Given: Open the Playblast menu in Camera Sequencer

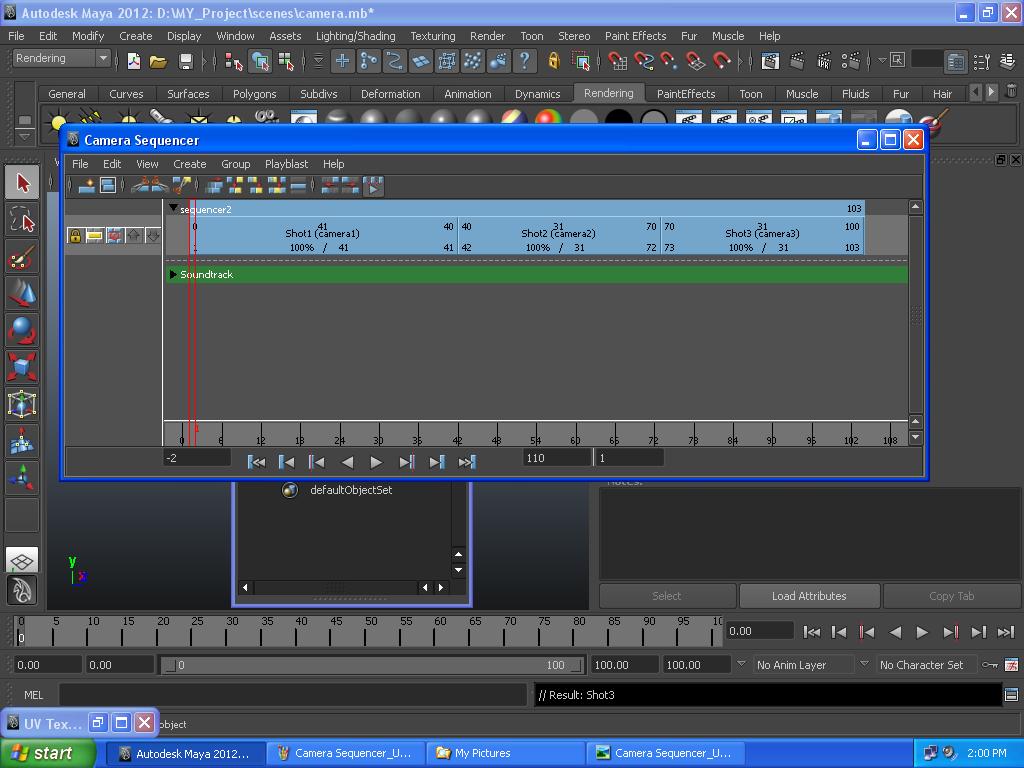Looking at the screenshot, I should pos(286,164).
